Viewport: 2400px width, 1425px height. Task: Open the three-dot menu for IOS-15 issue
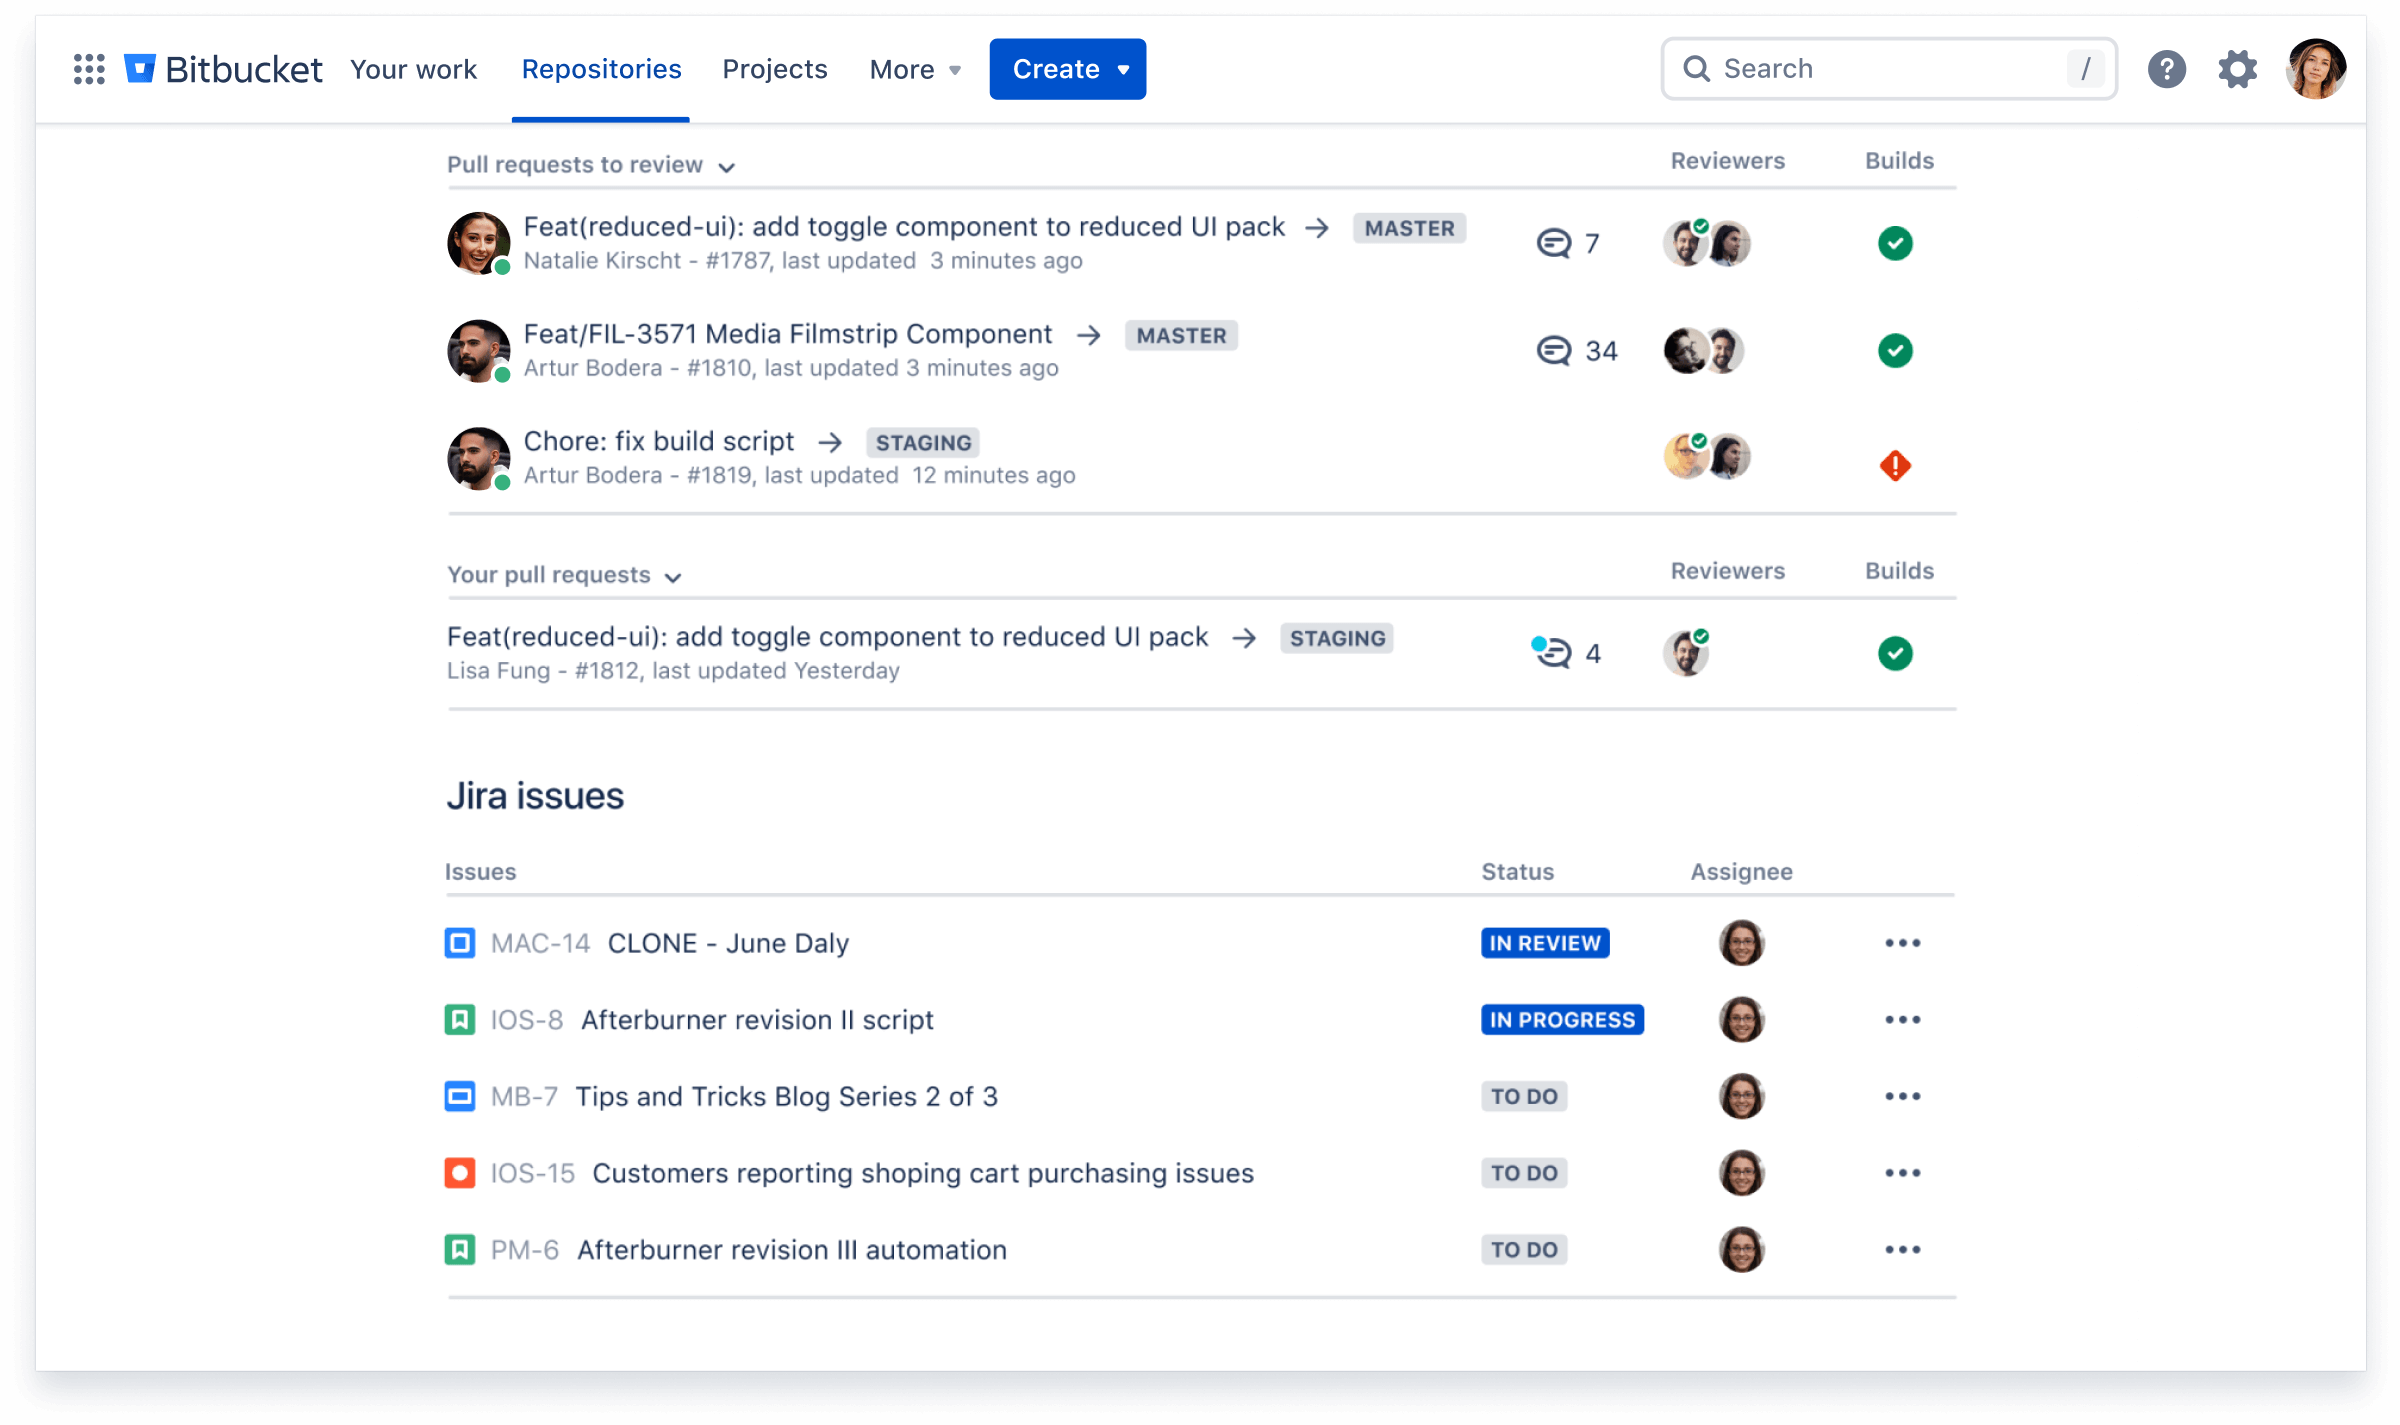point(1903,1172)
